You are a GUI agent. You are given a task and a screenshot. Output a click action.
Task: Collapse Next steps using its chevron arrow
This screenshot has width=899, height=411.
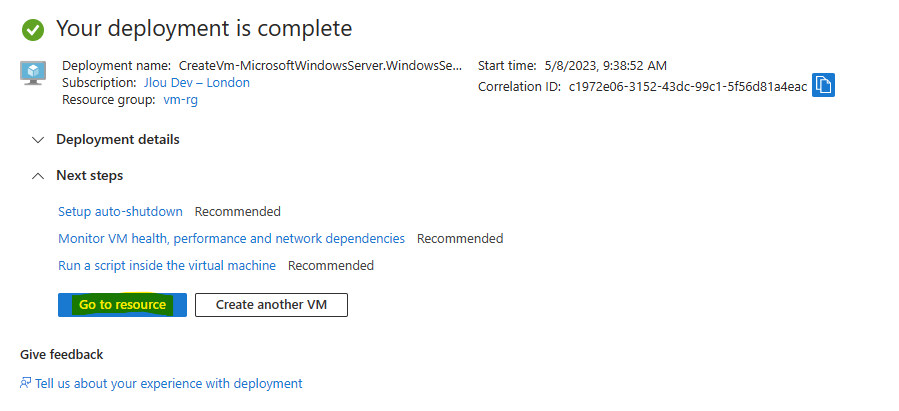(x=38, y=176)
